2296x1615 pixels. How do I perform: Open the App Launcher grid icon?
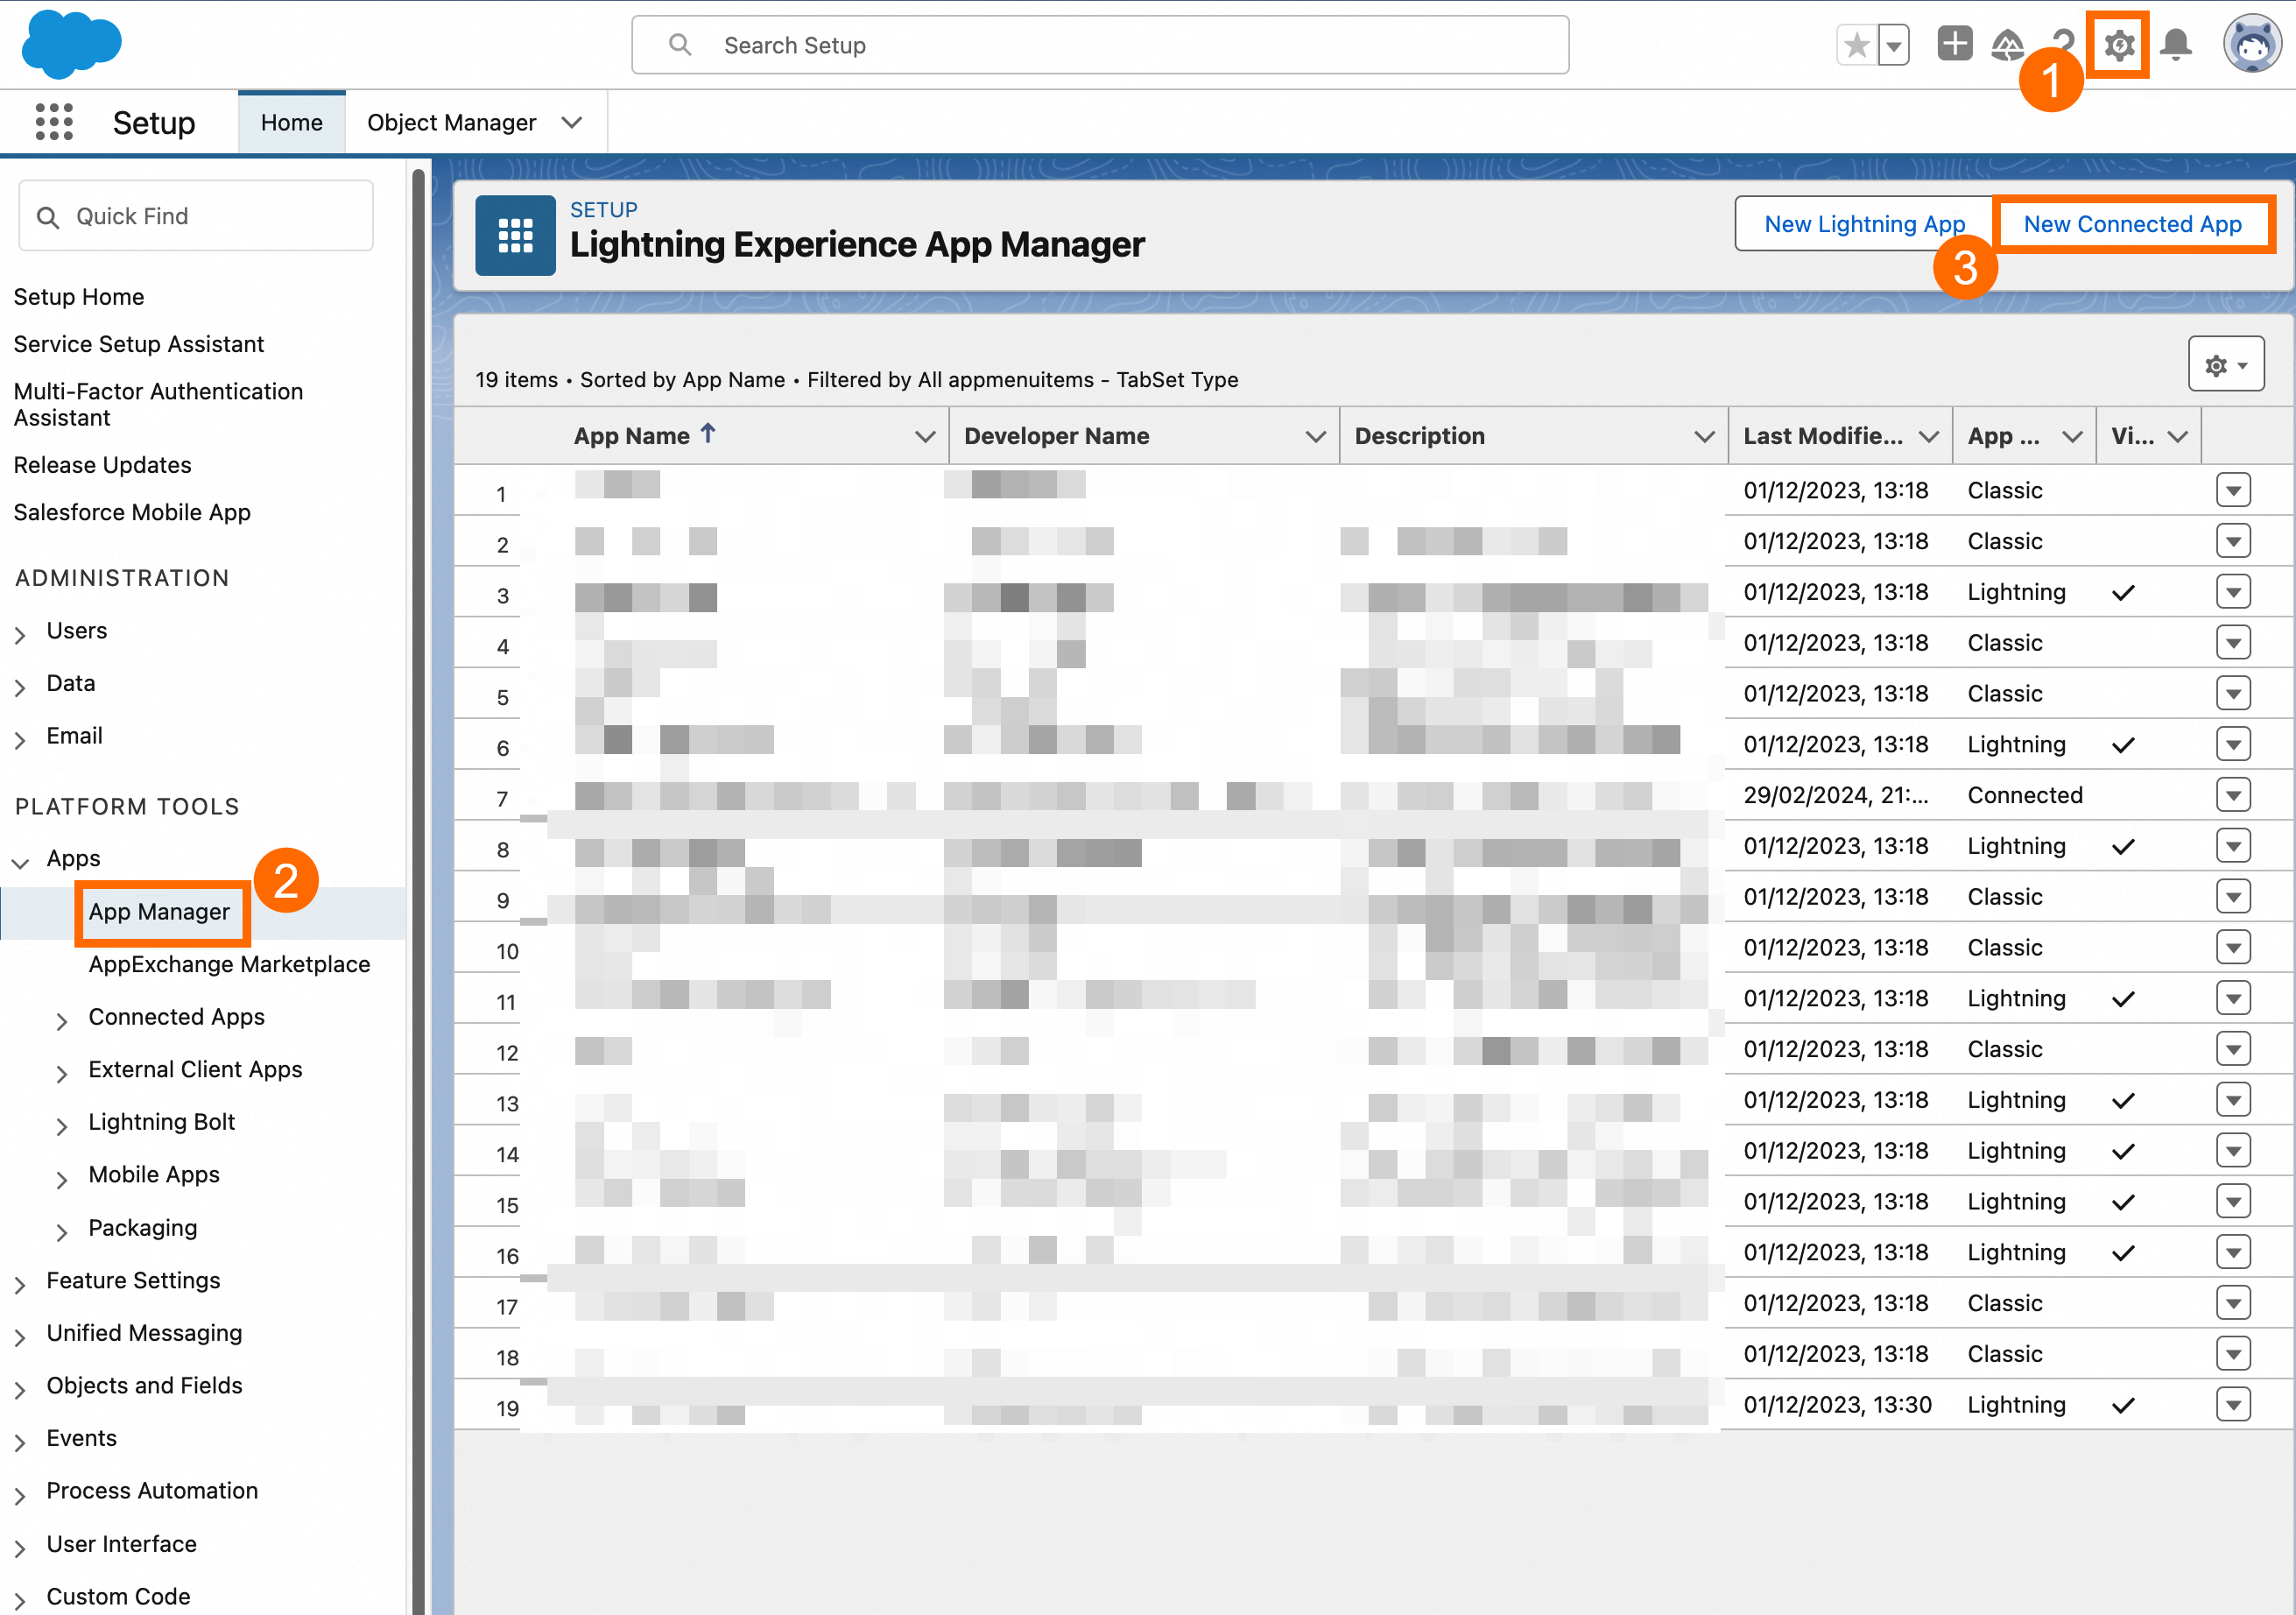(54, 122)
